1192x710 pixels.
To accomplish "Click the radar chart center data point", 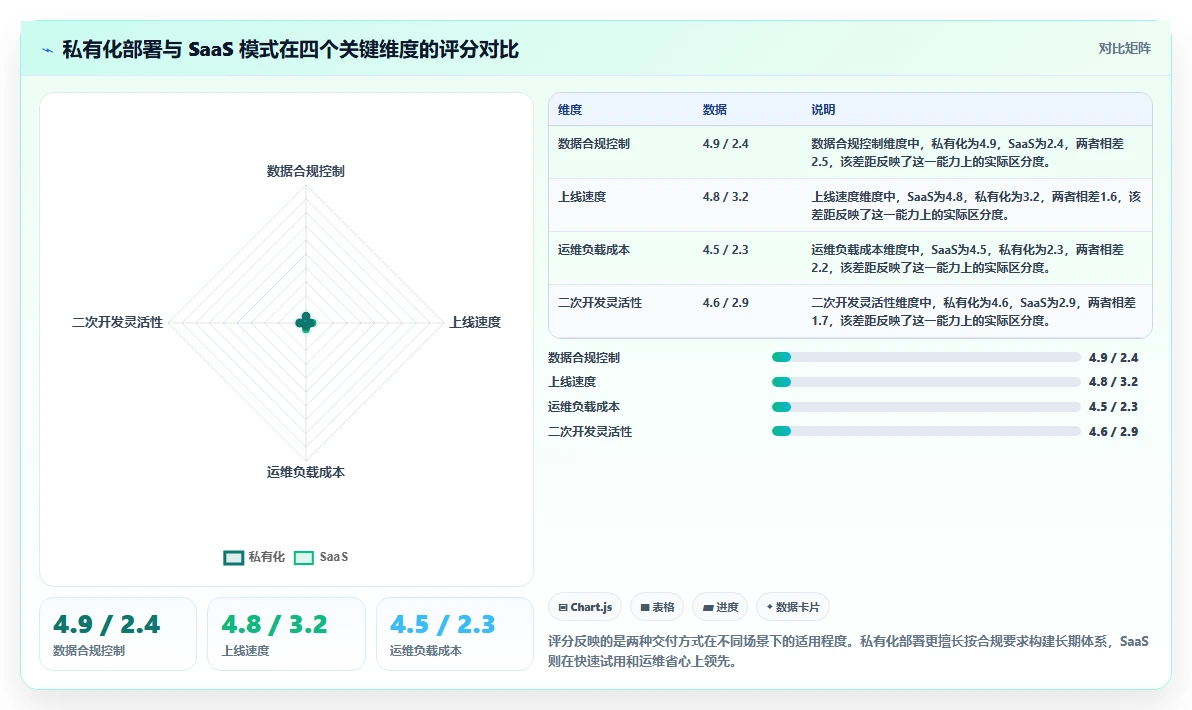I will [x=306, y=322].
